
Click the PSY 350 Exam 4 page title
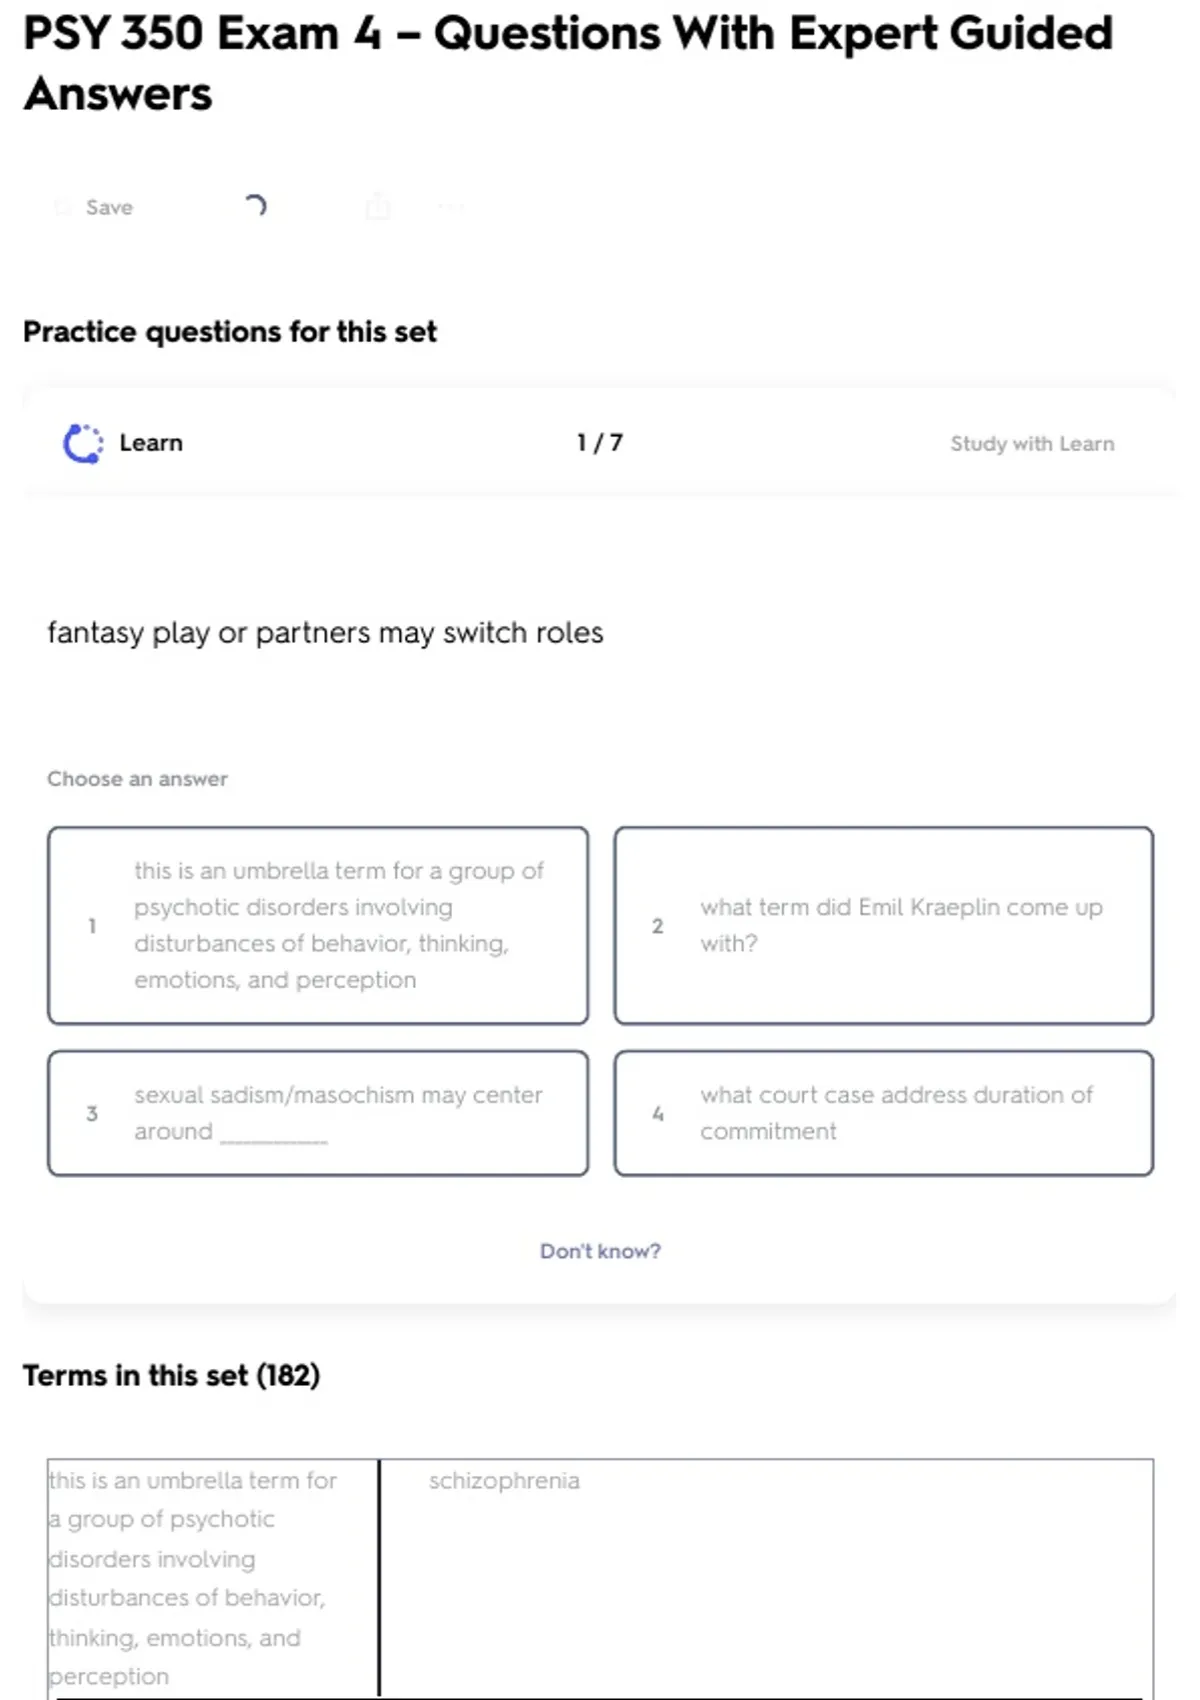(x=567, y=62)
